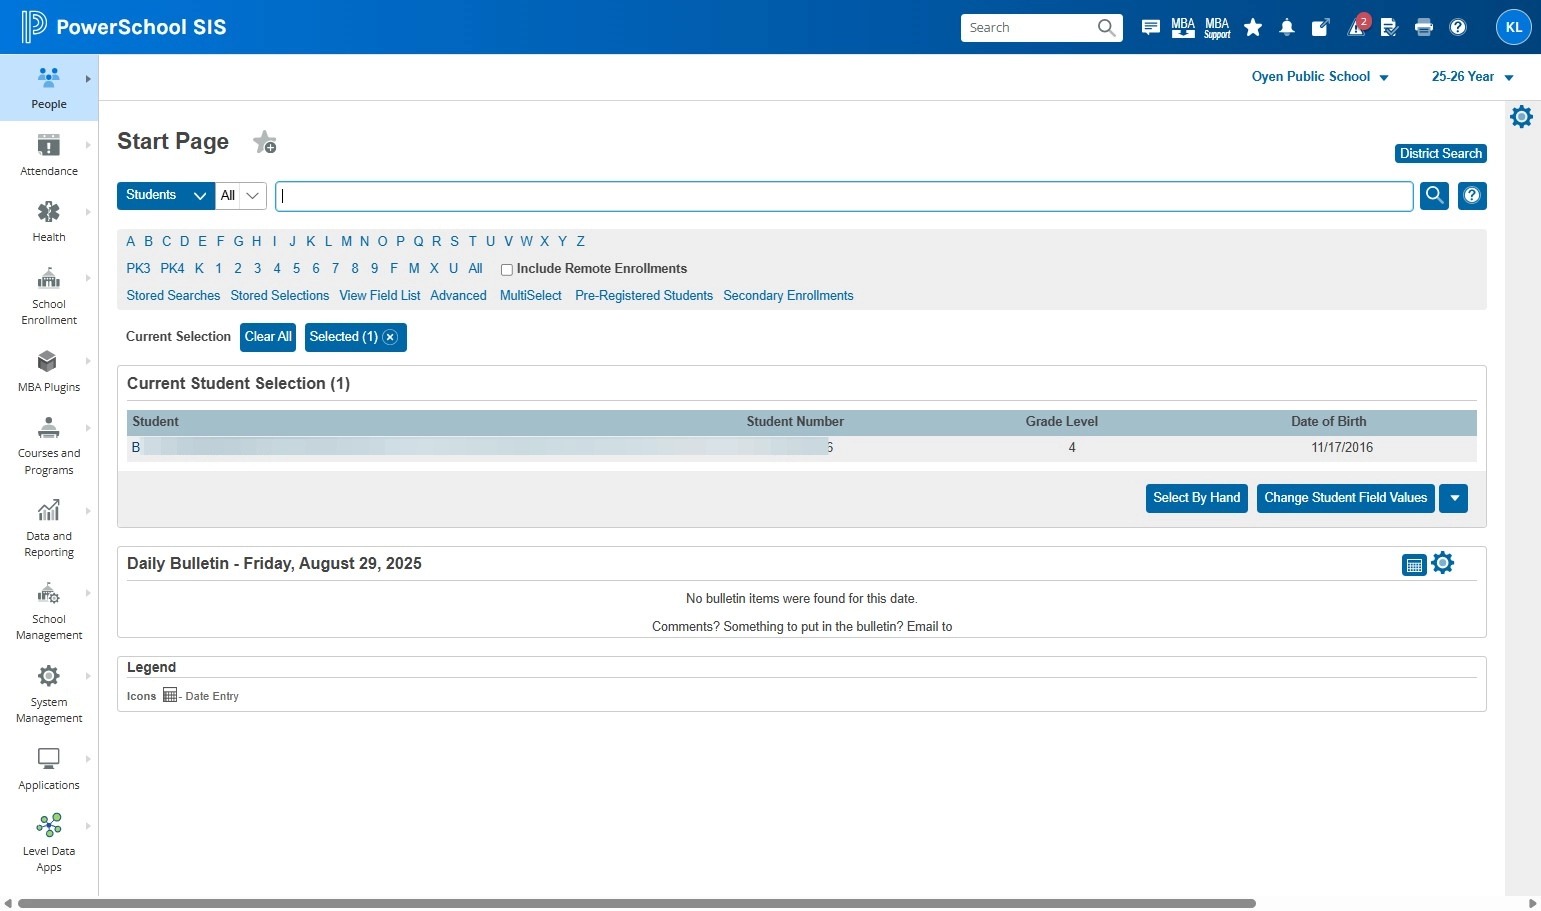Expand the People sidebar flyout arrow
Image resolution: width=1541 pixels, height=911 pixels.
click(x=88, y=79)
